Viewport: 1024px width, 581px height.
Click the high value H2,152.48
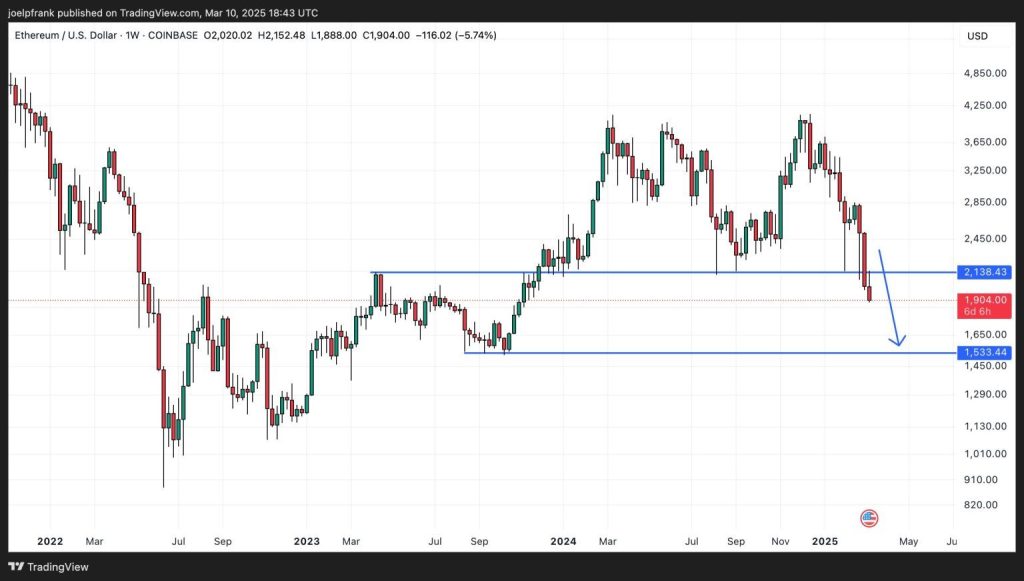(281, 35)
